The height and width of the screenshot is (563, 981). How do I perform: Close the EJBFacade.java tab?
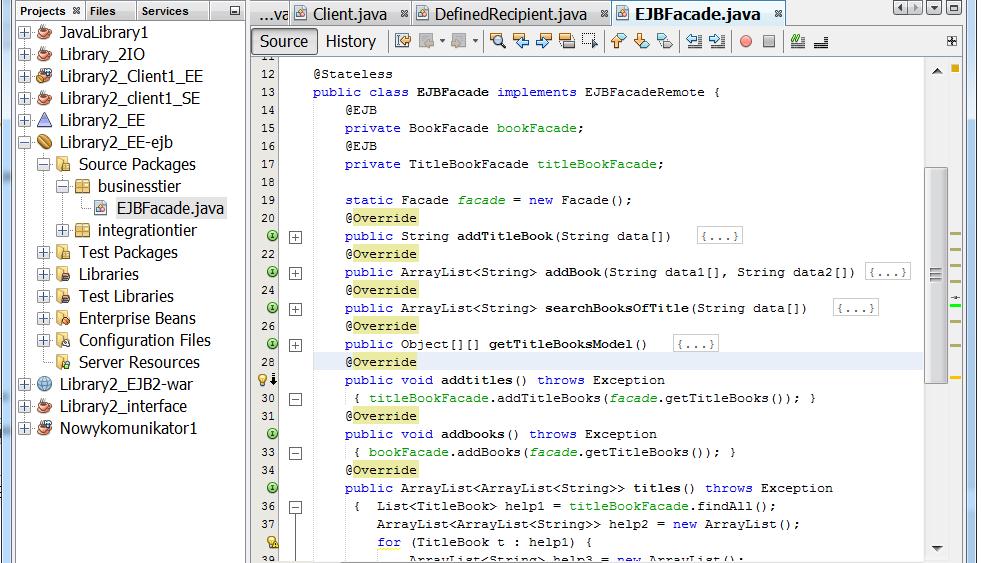[778, 14]
